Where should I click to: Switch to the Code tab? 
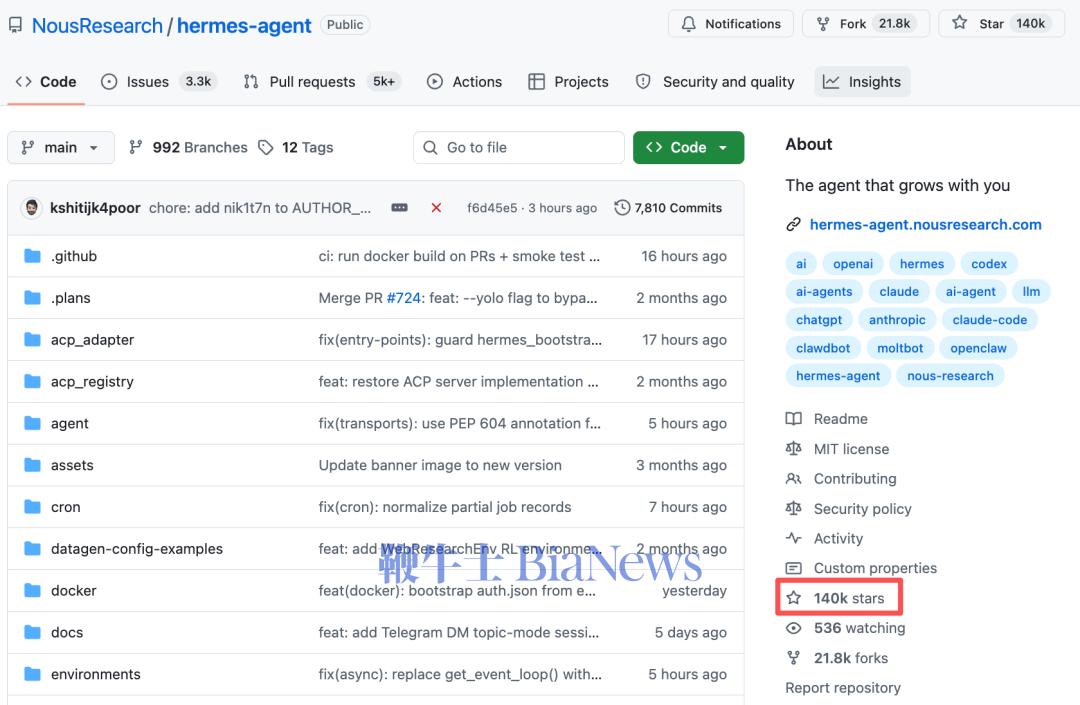46,82
